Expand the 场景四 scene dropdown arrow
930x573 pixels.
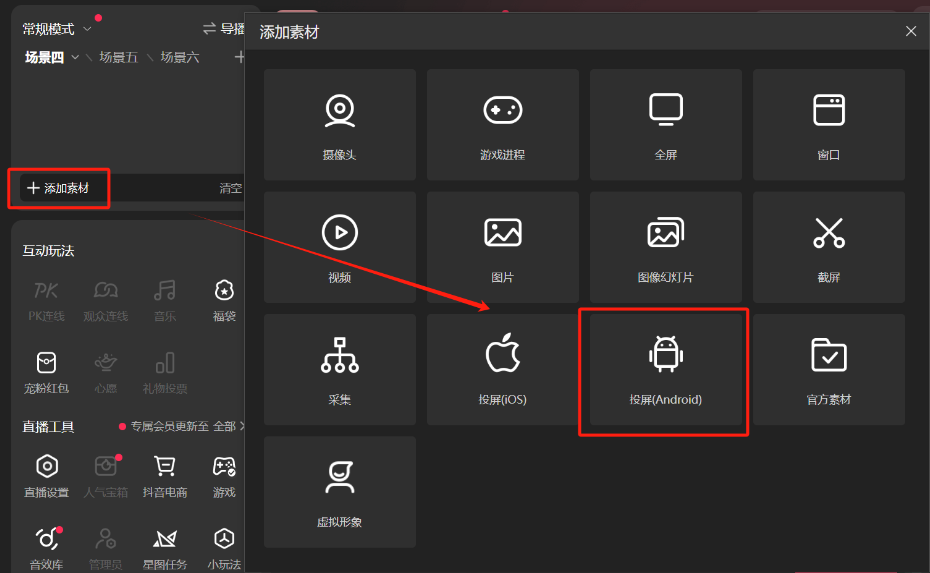click(x=76, y=58)
